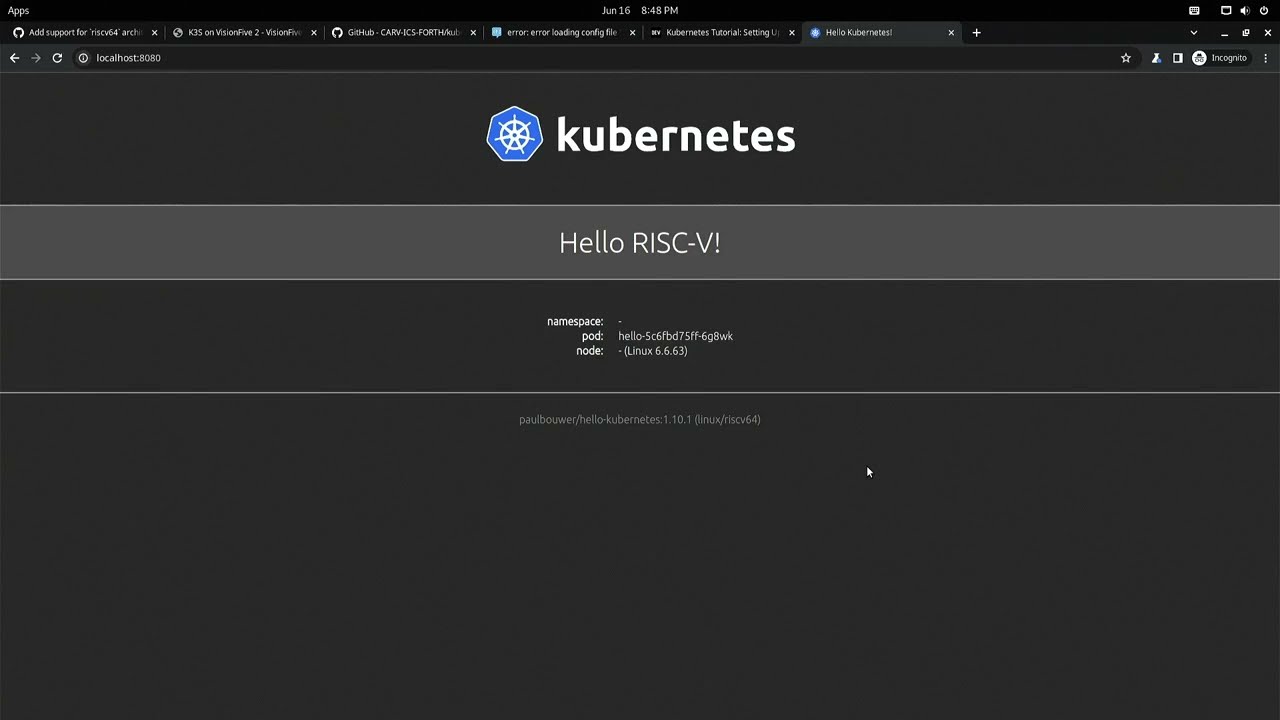The image size is (1280, 720).
Task: Open the volume speaker tray icon
Action: coord(1245,10)
